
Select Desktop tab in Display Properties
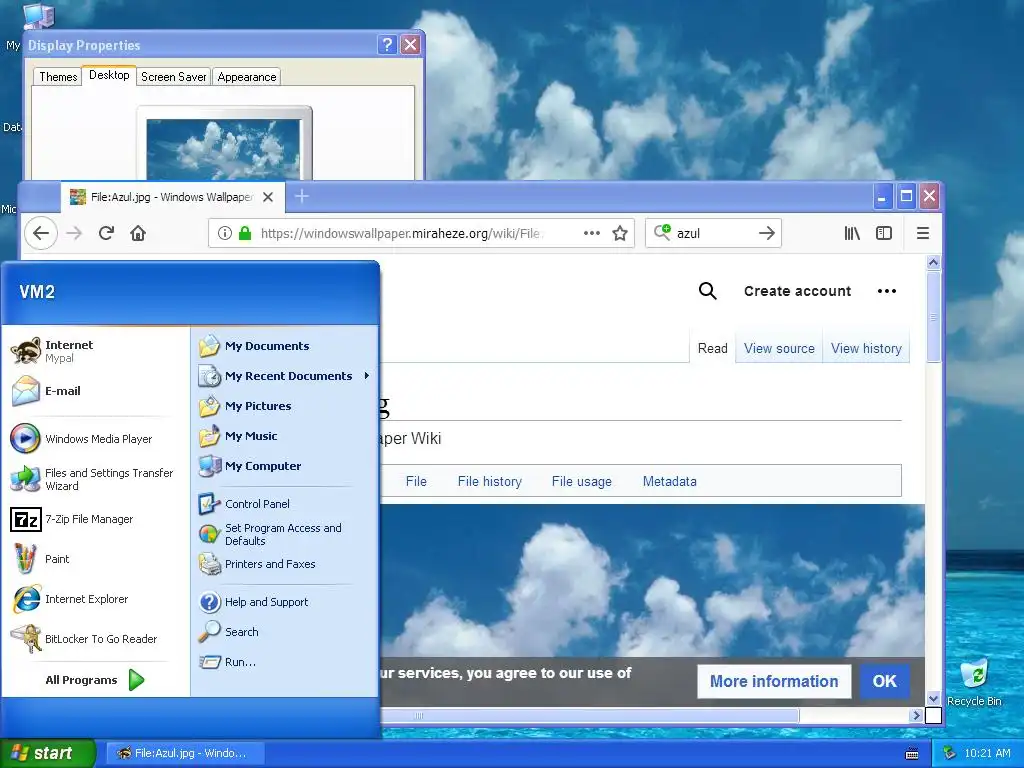(x=109, y=75)
